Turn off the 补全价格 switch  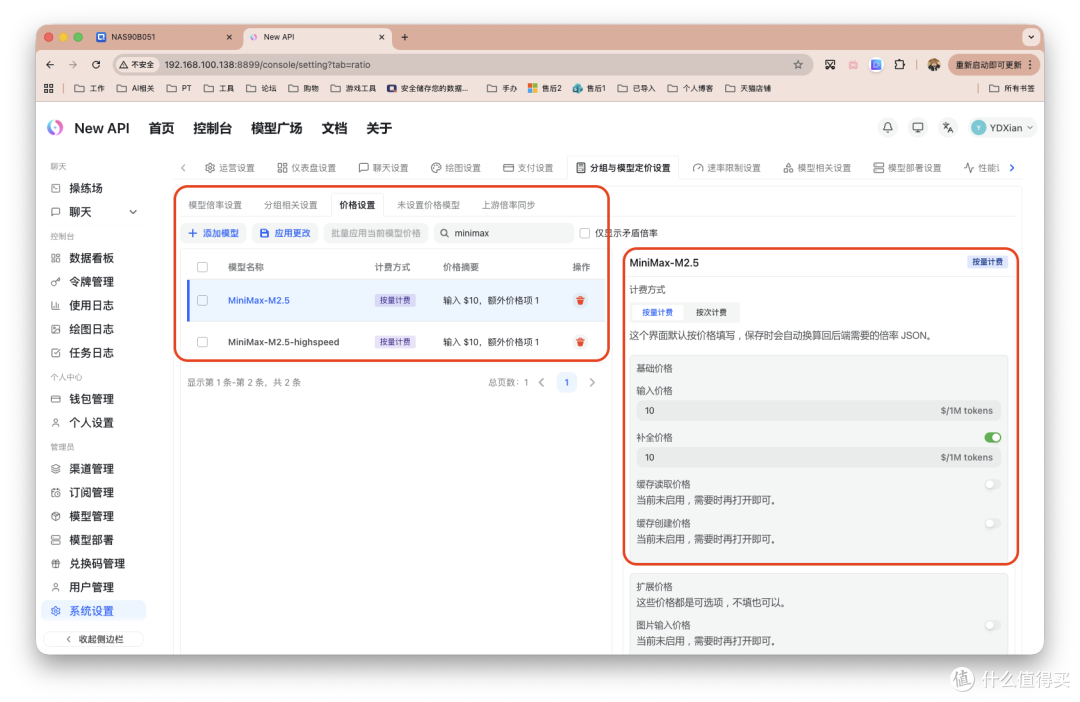(992, 437)
